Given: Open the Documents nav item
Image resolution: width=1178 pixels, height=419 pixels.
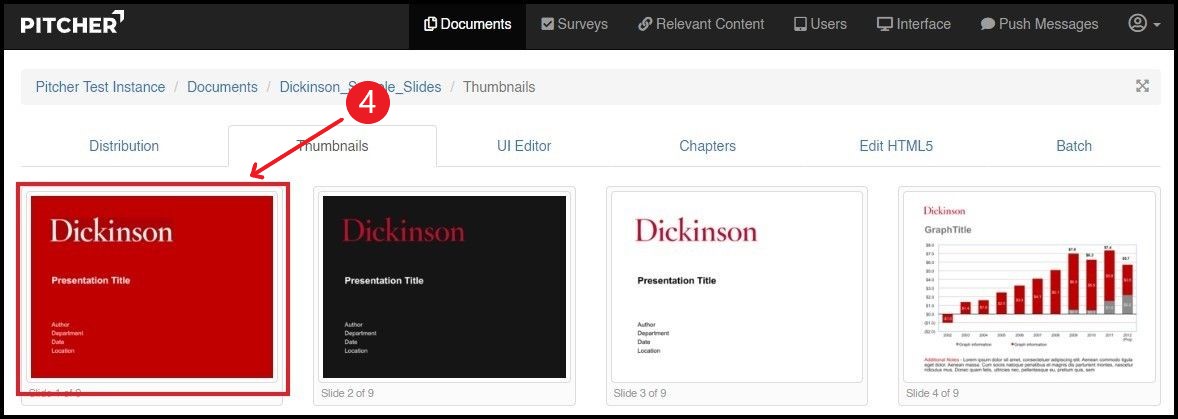Looking at the screenshot, I should (467, 24).
